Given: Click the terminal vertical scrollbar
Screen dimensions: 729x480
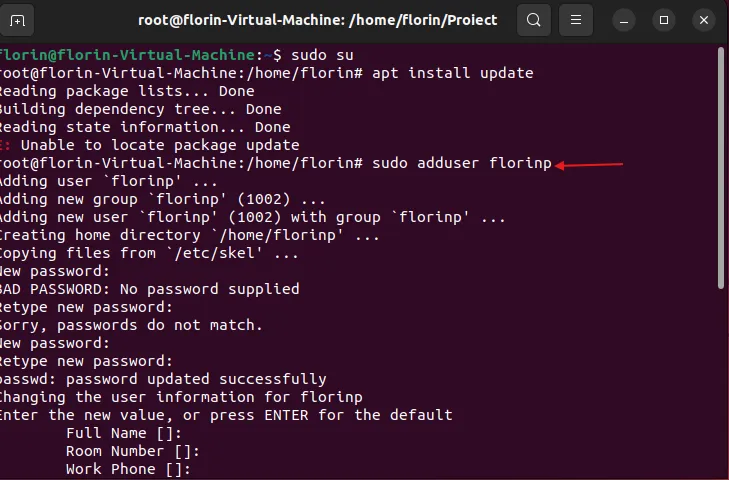Looking at the screenshot, I should point(722,170).
